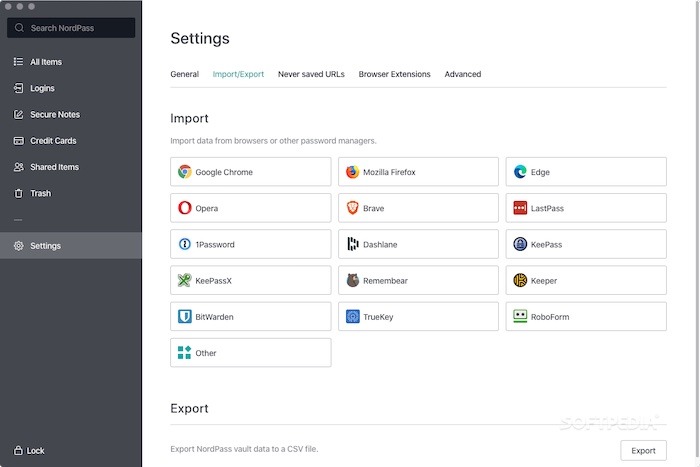Click the Brave label text

click(x=373, y=208)
